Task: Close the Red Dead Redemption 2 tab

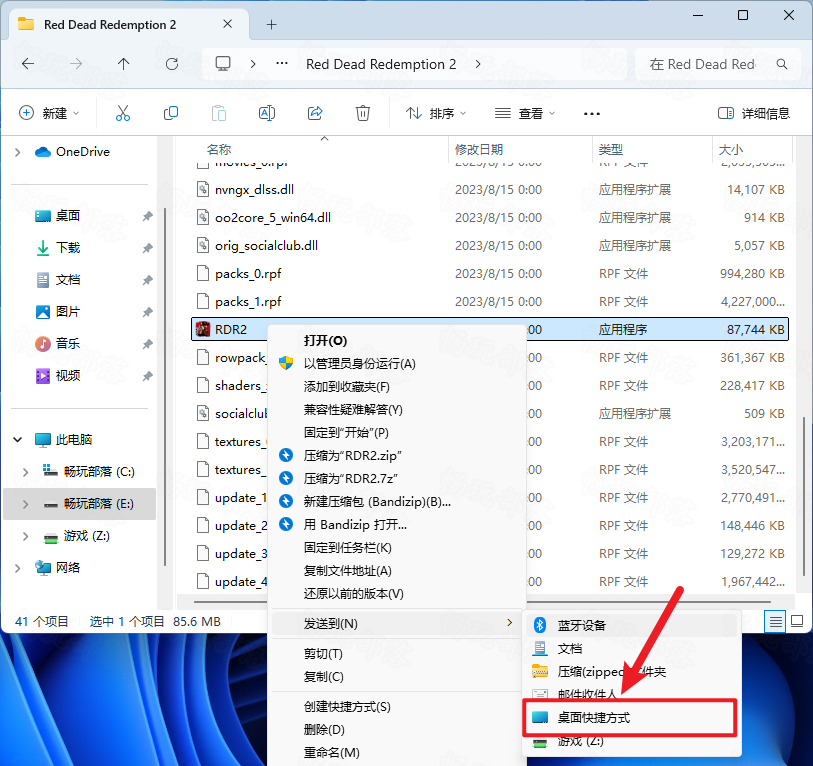Action: (227, 24)
